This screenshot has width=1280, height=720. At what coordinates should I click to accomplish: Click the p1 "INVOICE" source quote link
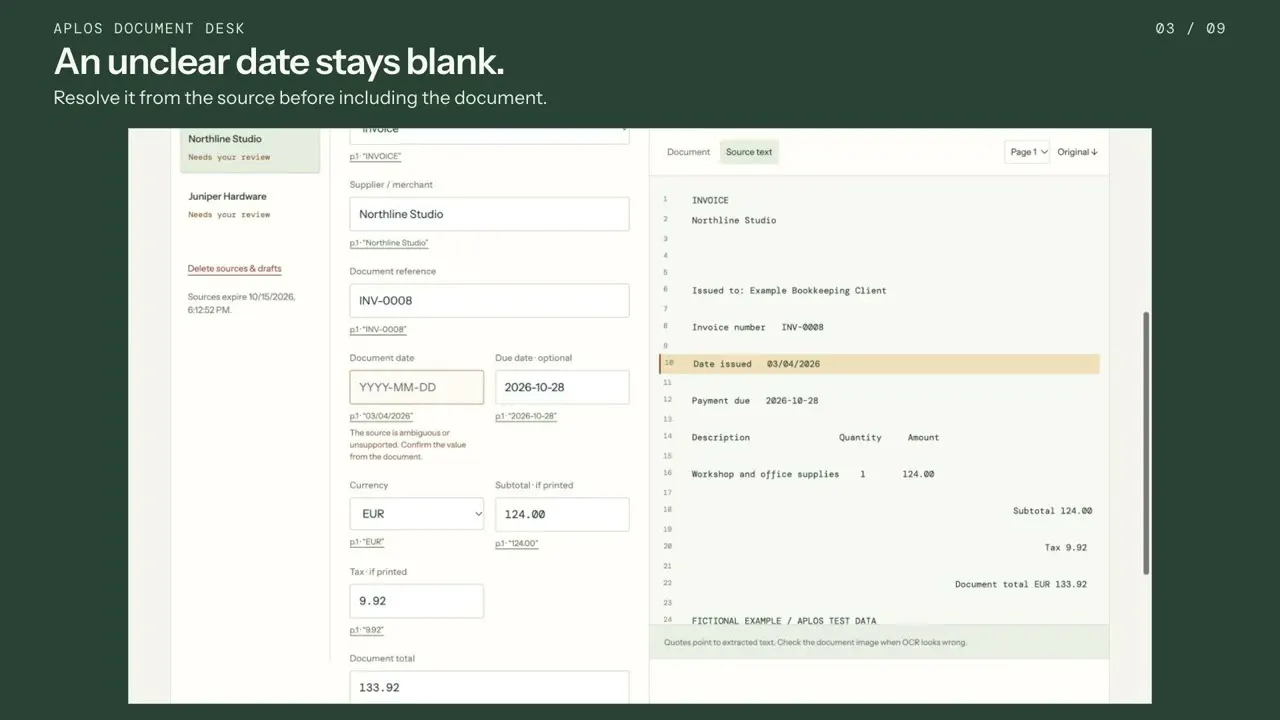click(375, 157)
